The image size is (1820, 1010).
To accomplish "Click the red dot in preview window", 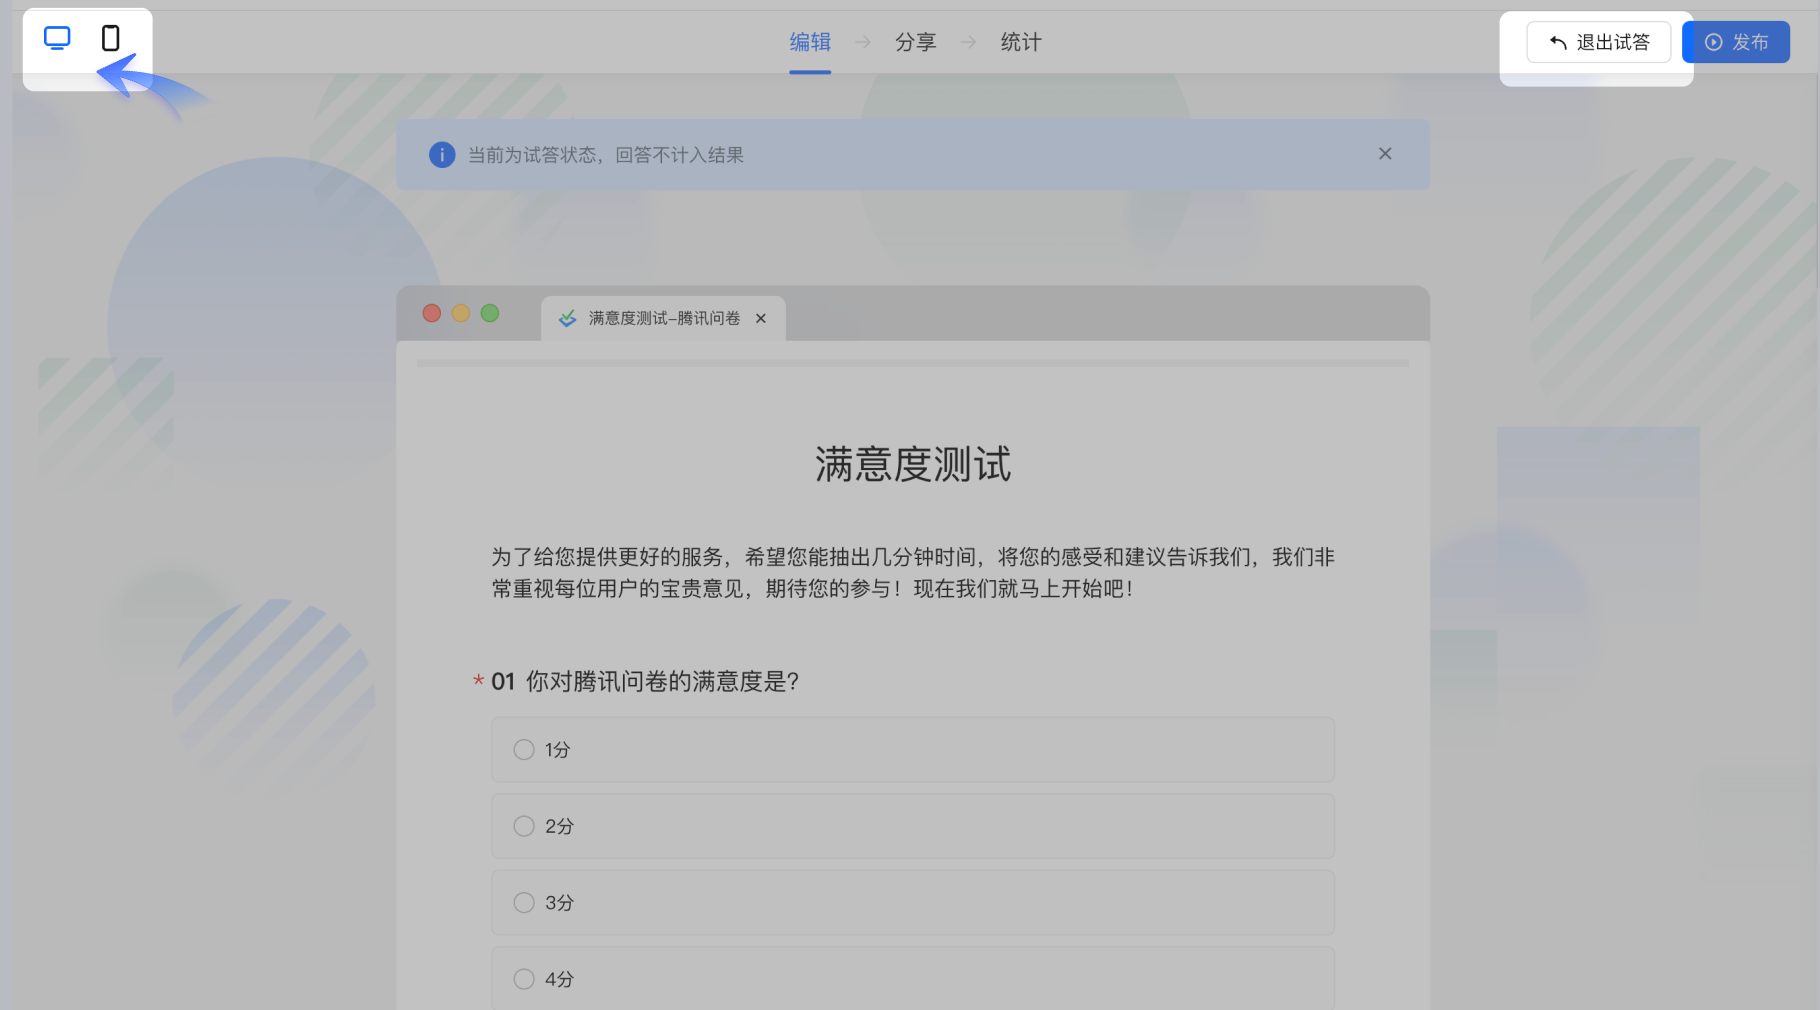I will 432,313.
